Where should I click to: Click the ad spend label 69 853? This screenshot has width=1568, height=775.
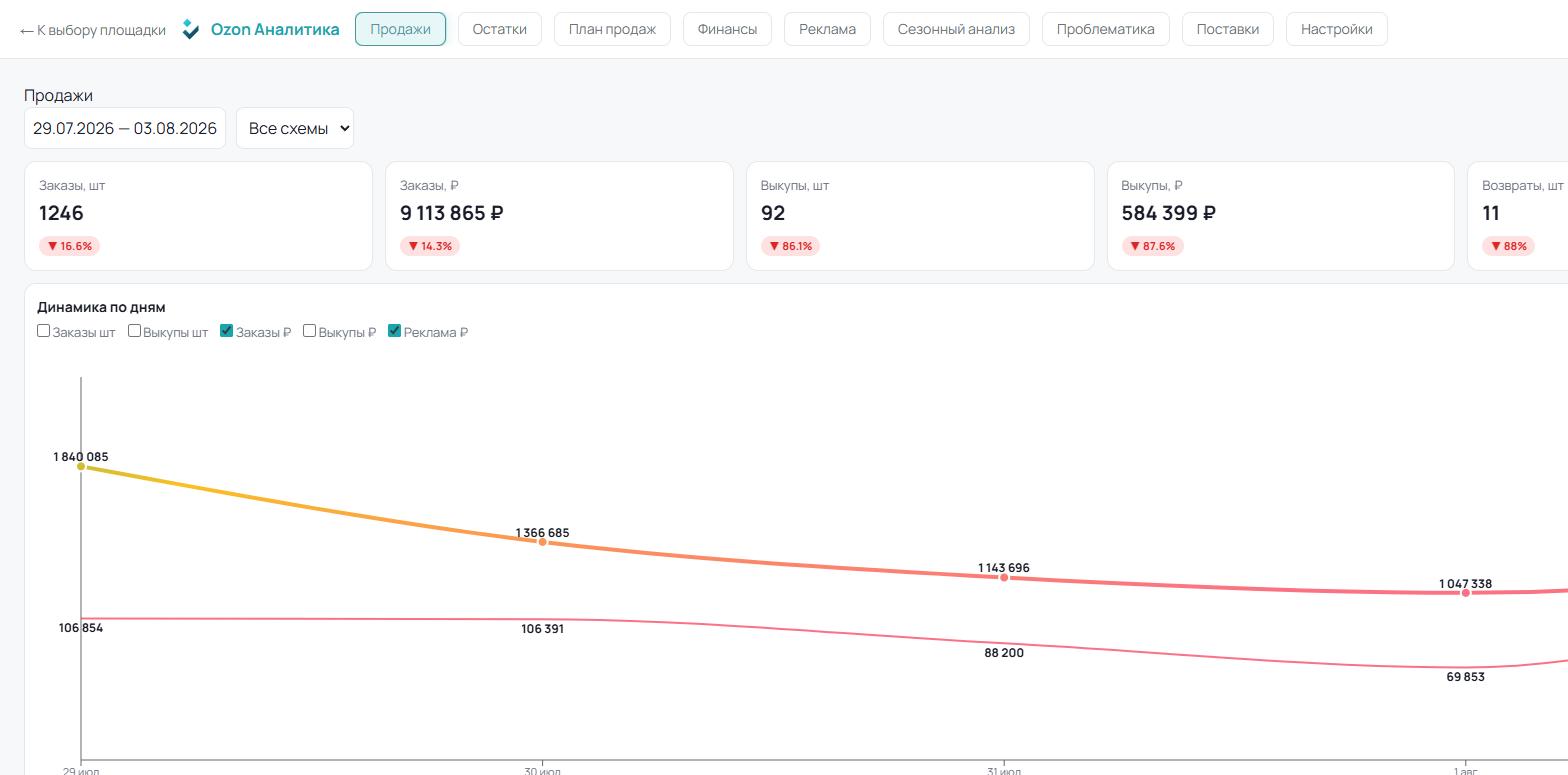pyautogui.click(x=1466, y=677)
